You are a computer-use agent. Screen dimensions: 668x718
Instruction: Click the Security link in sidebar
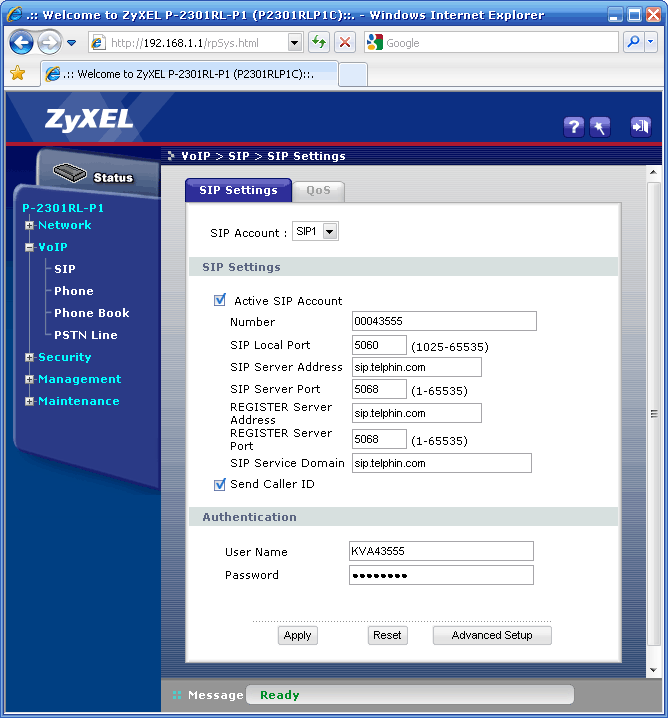tap(65, 357)
